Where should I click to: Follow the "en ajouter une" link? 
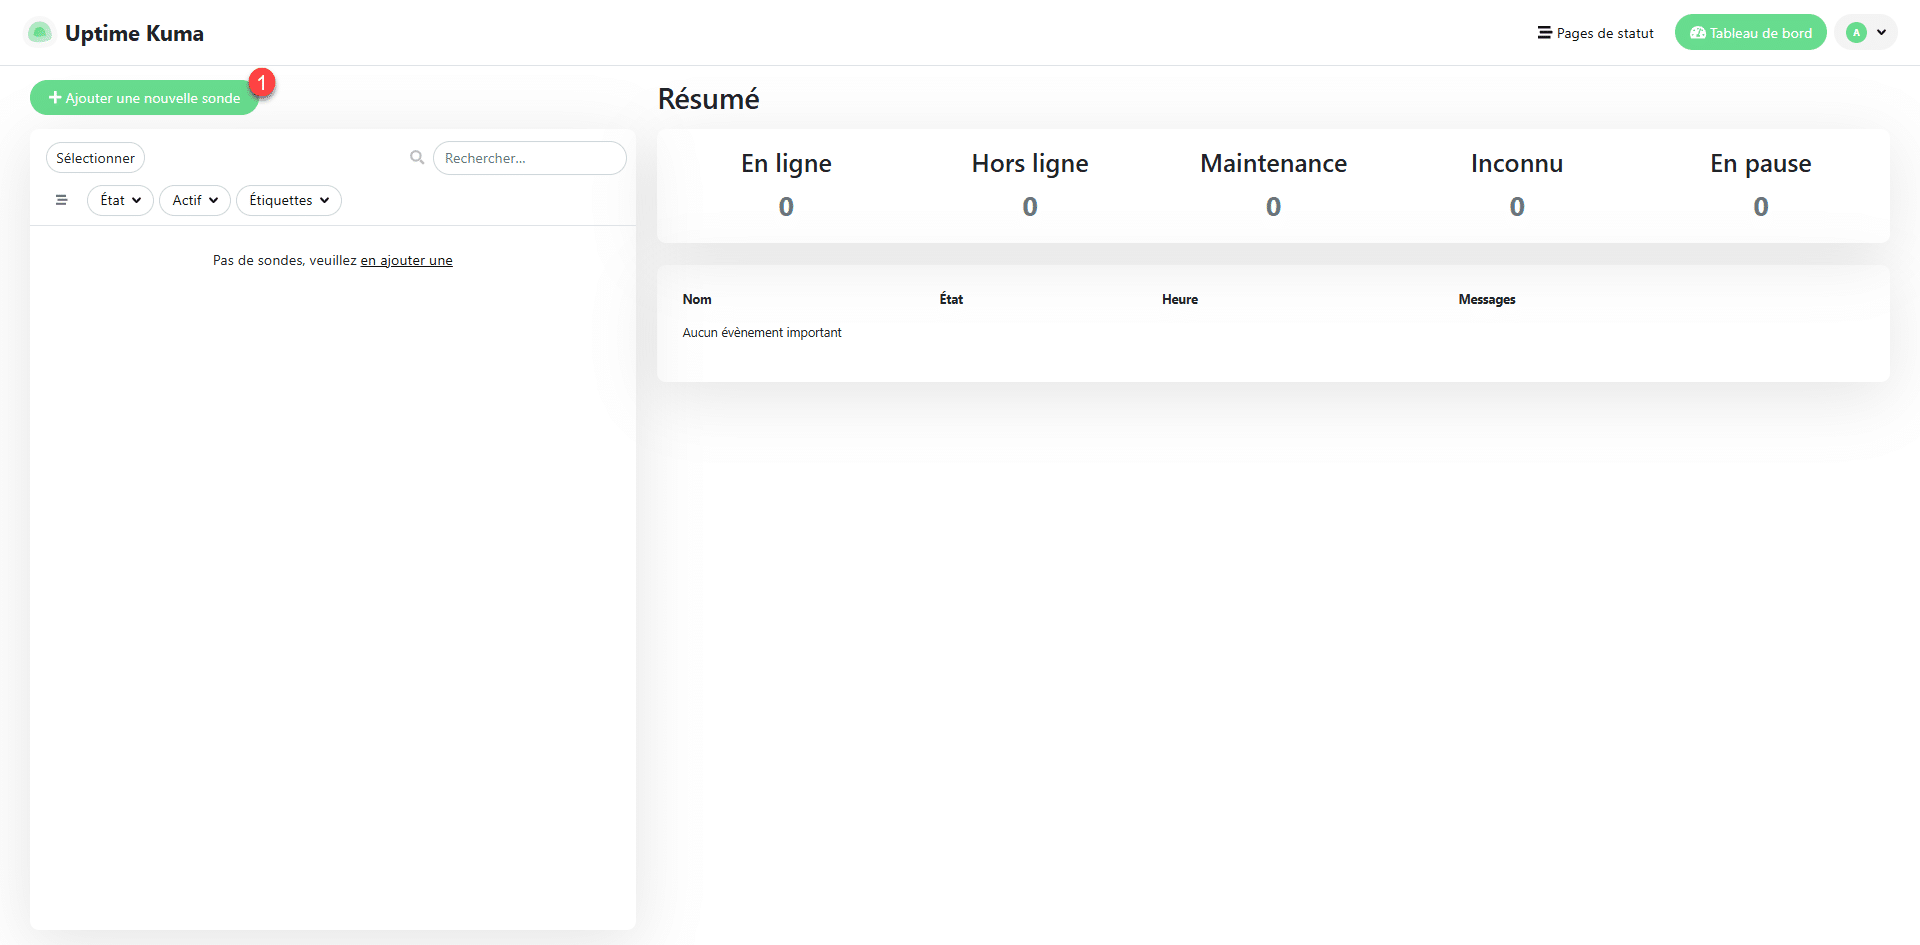pos(406,260)
